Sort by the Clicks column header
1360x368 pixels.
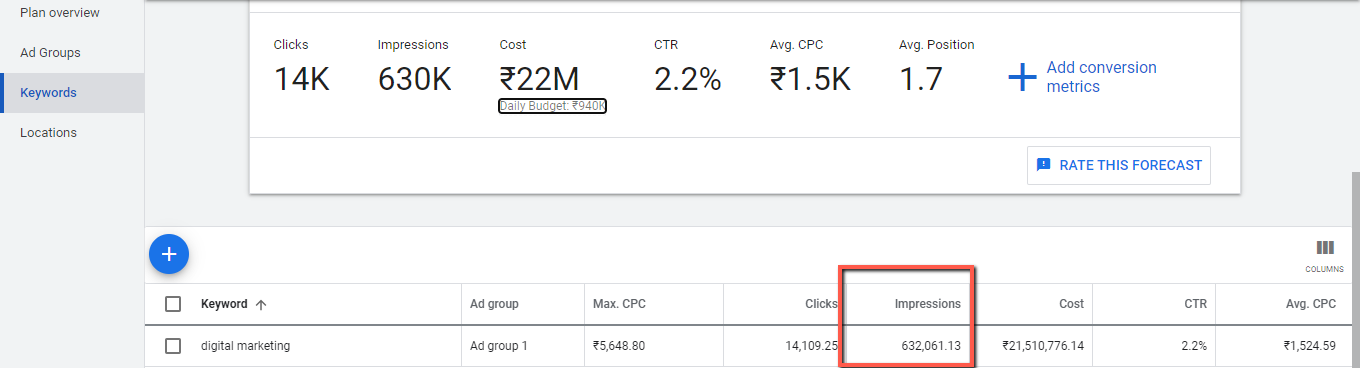pos(820,304)
